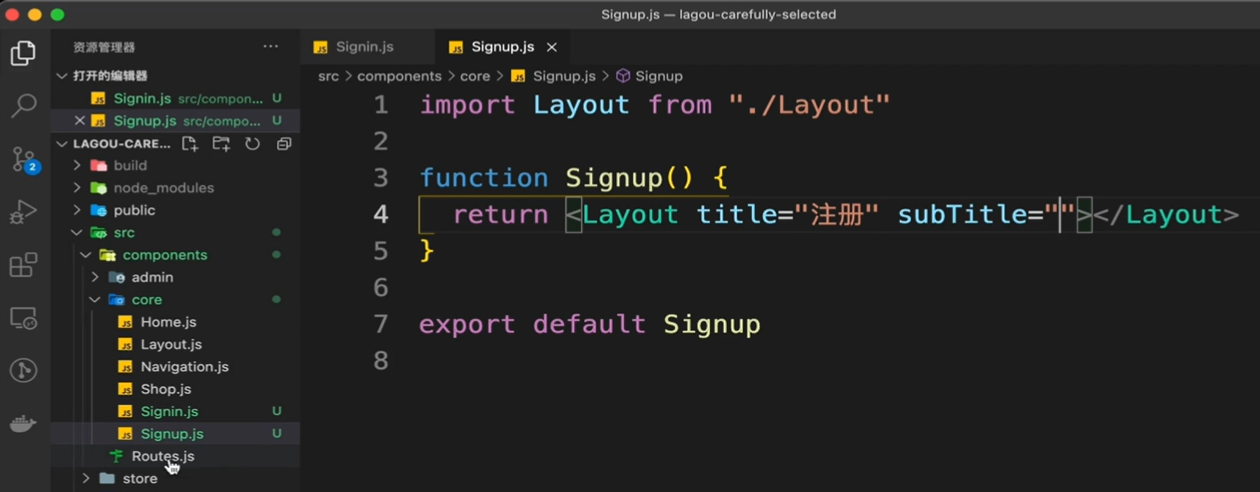Open Signin.js in the core folder

169,411
